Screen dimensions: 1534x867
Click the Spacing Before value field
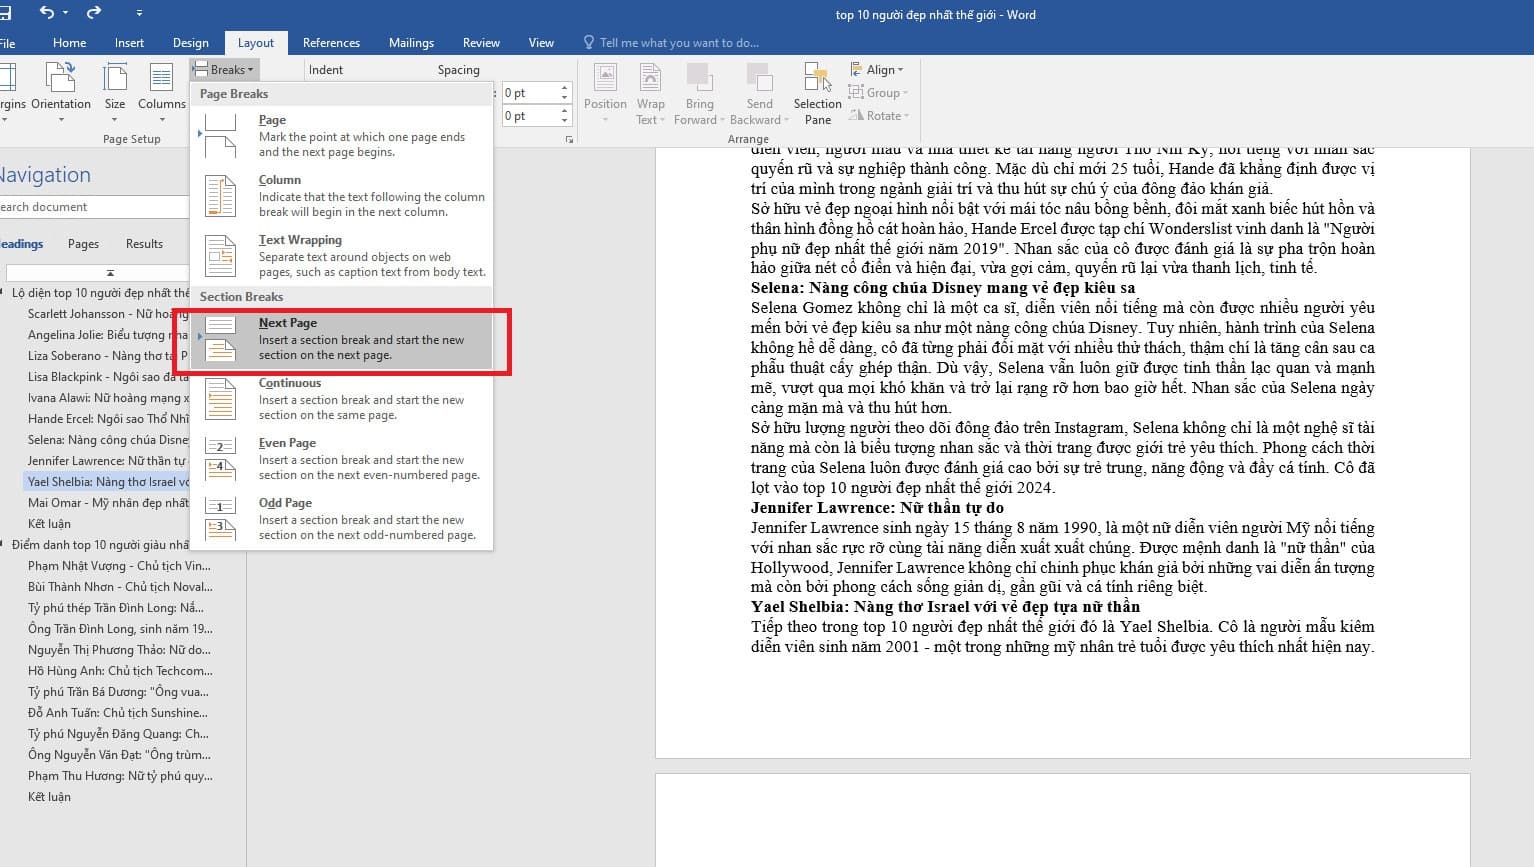(530, 93)
